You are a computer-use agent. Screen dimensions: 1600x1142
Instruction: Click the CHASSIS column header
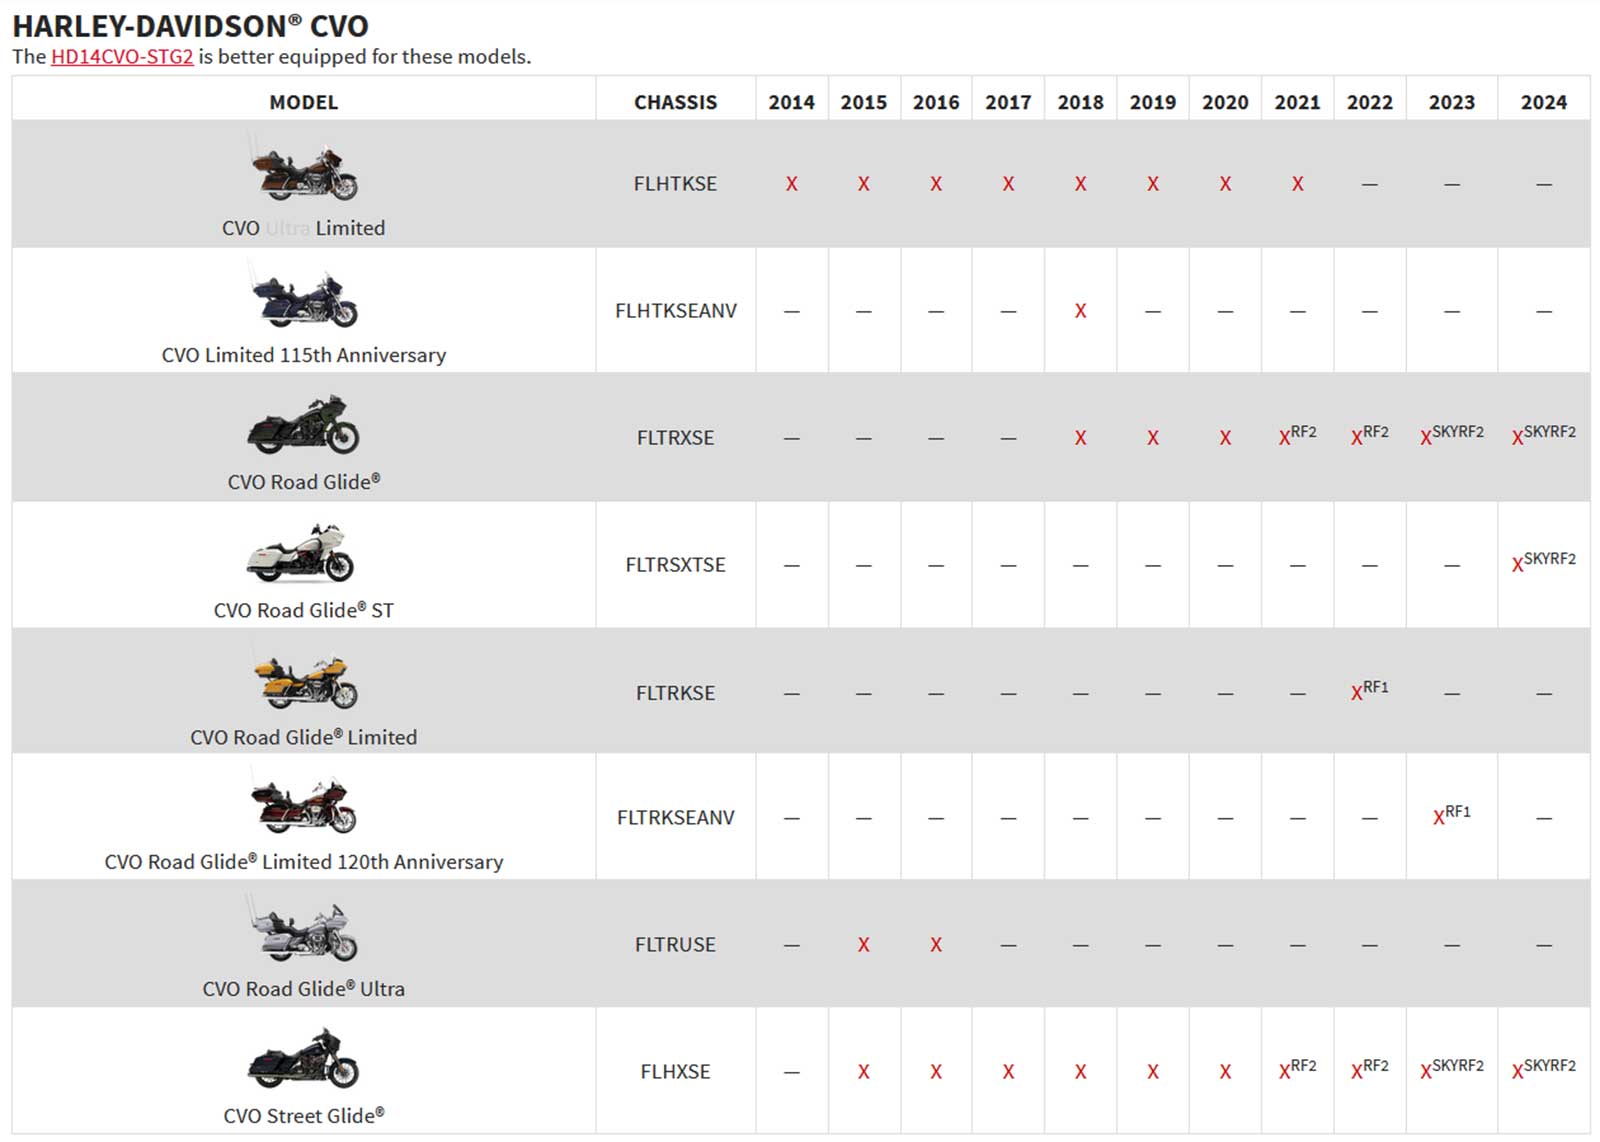click(x=675, y=102)
